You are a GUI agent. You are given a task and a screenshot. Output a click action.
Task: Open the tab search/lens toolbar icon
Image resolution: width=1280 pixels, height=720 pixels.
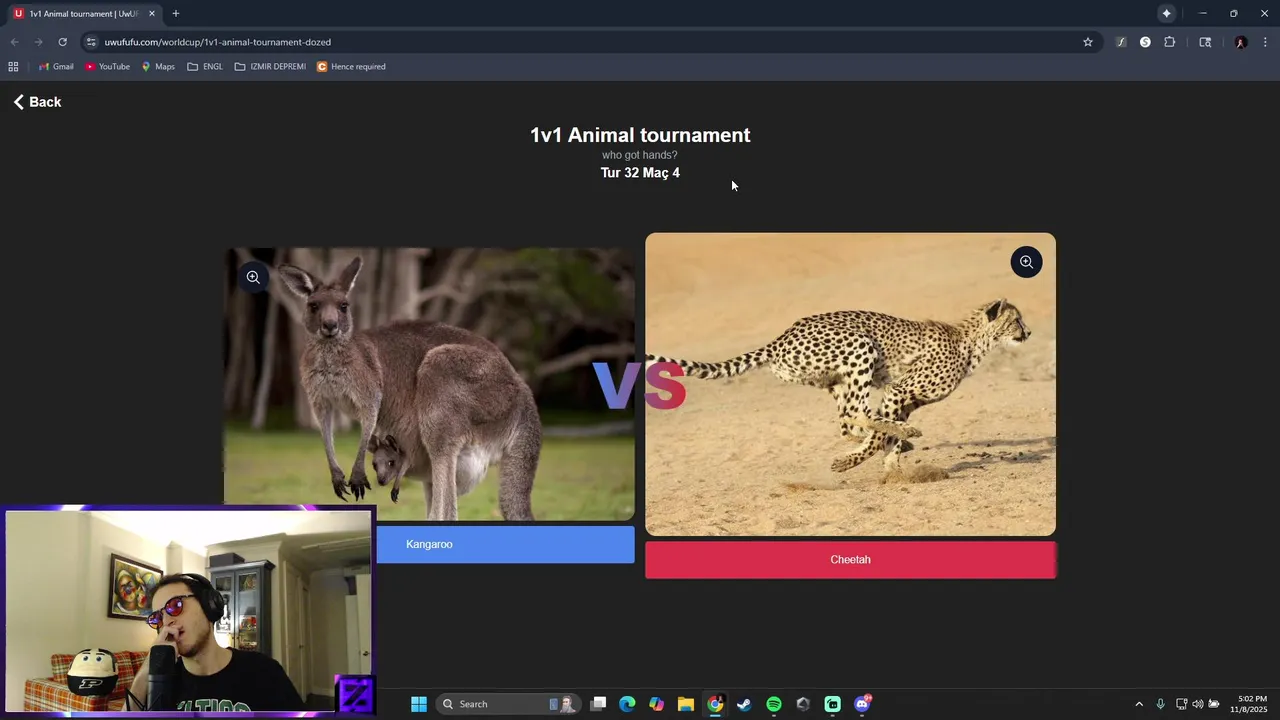pyautogui.click(x=1205, y=42)
